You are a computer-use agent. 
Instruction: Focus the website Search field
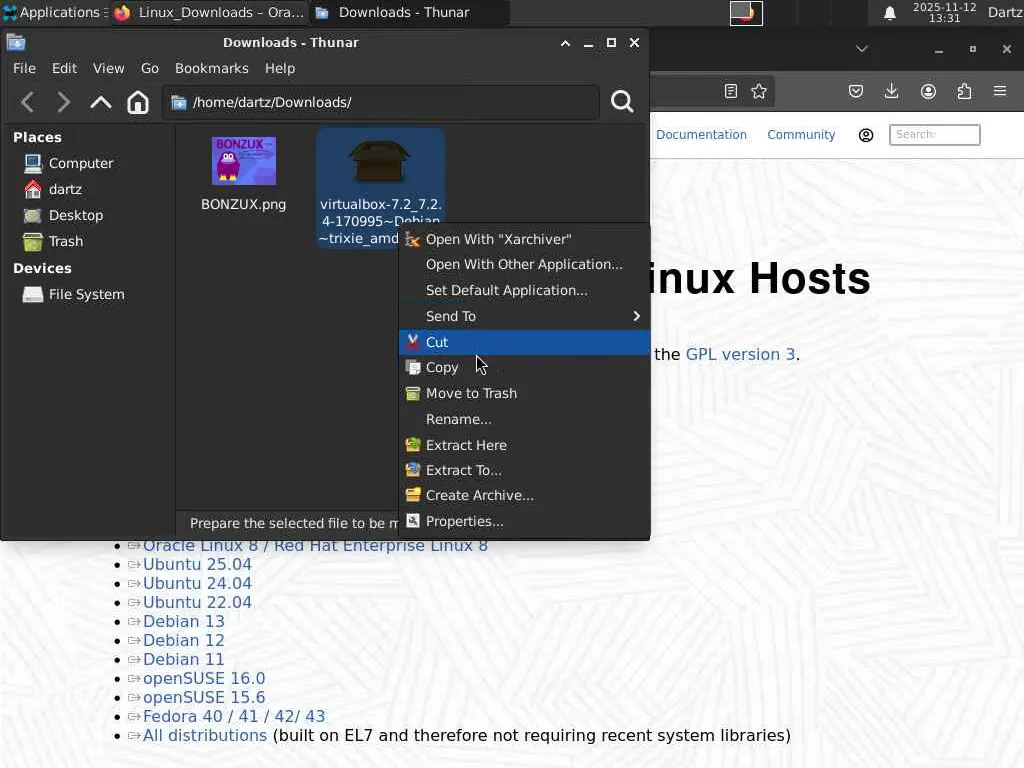click(x=935, y=135)
